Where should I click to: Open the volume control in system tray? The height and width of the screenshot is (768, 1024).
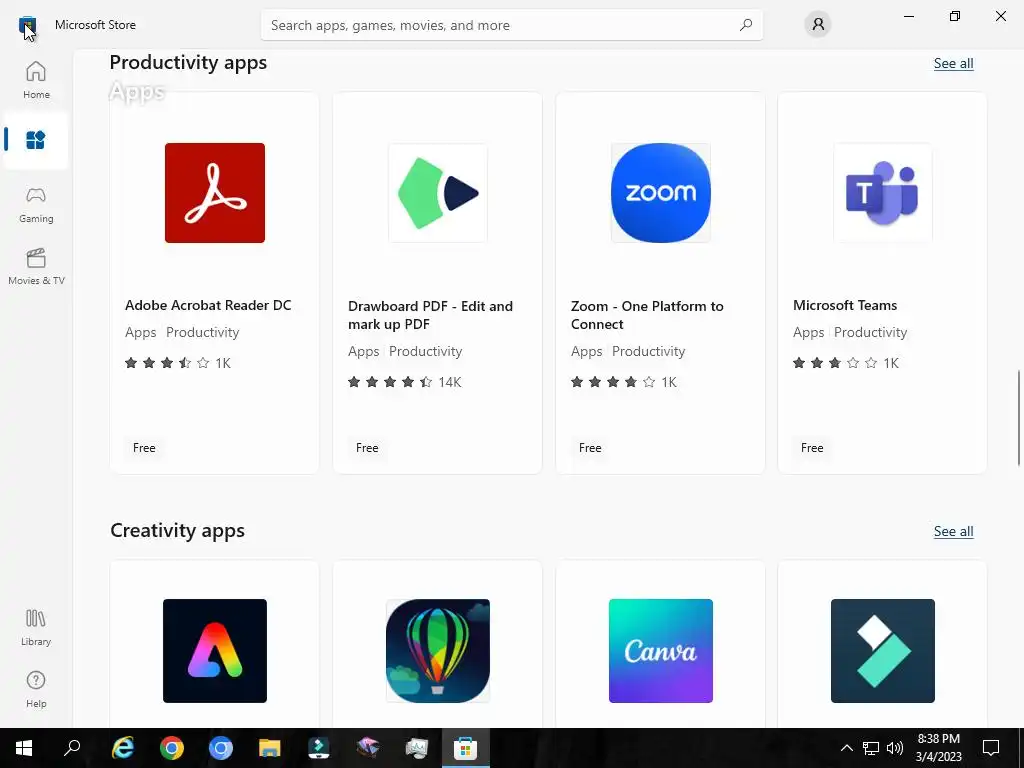(x=895, y=748)
